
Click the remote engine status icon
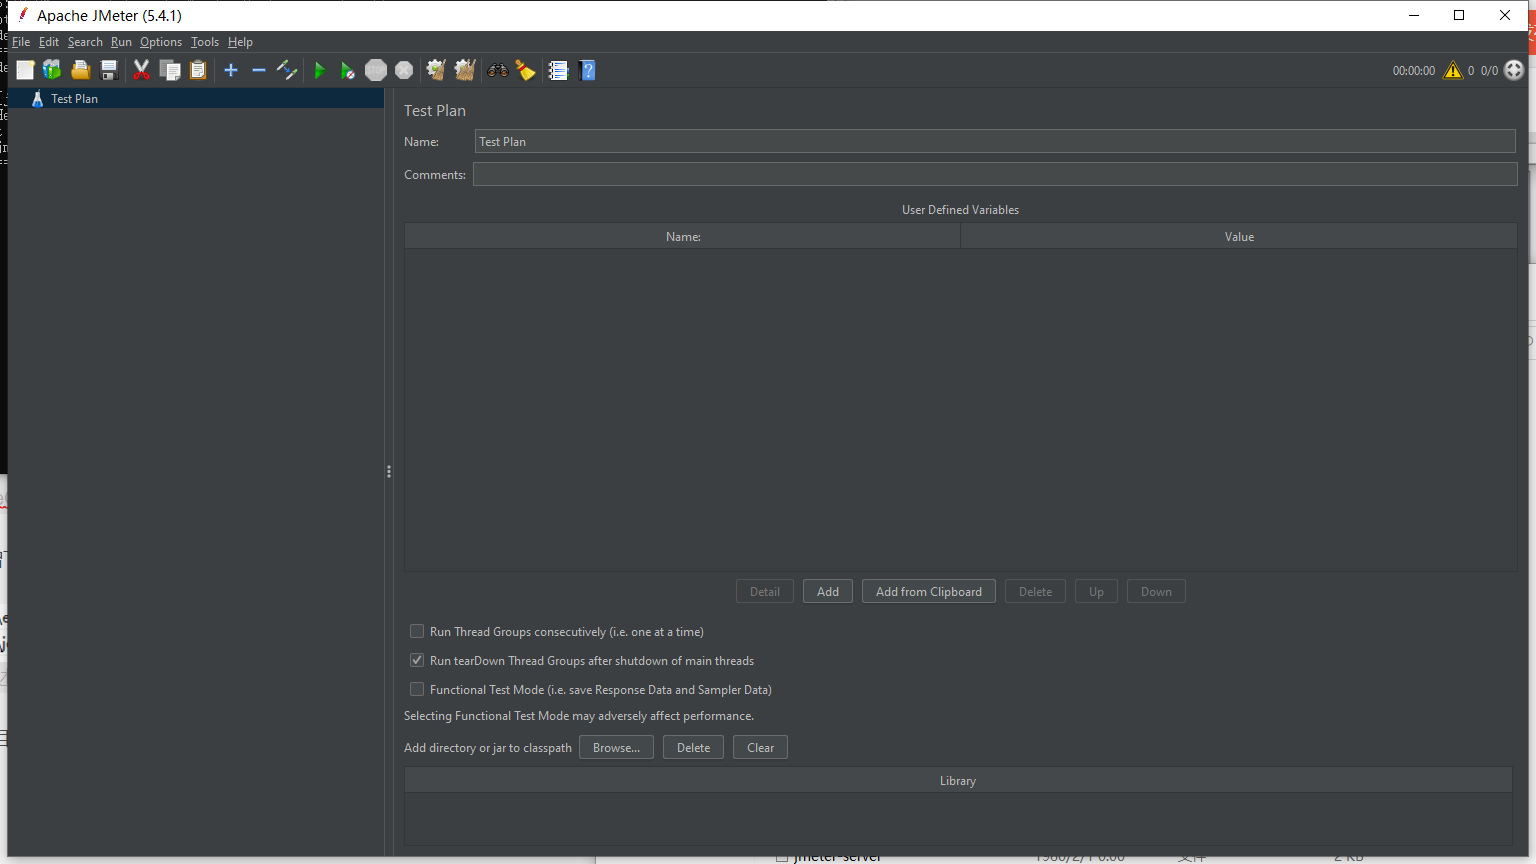pyautogui.click(x=1514, y=70)
